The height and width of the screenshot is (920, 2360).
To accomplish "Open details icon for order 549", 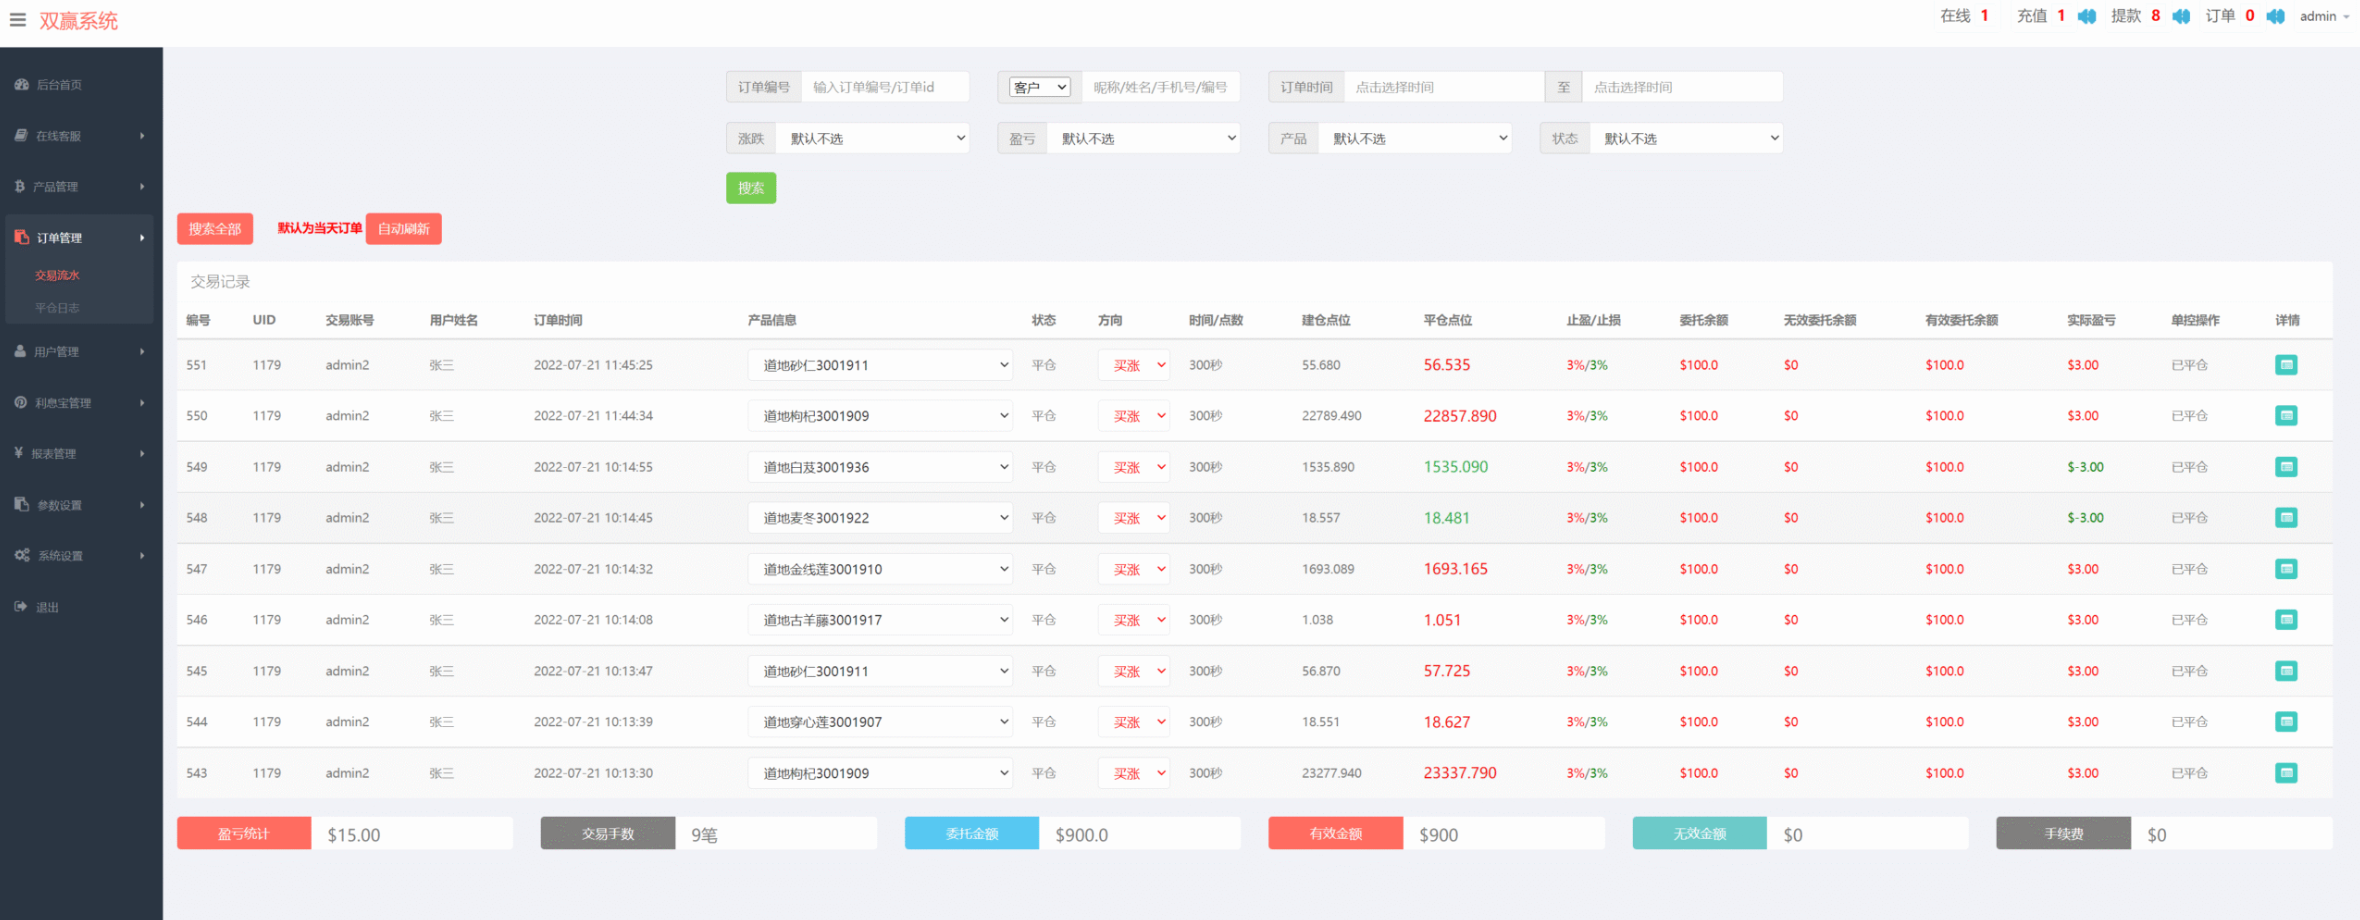I will tap(2286, 467).
